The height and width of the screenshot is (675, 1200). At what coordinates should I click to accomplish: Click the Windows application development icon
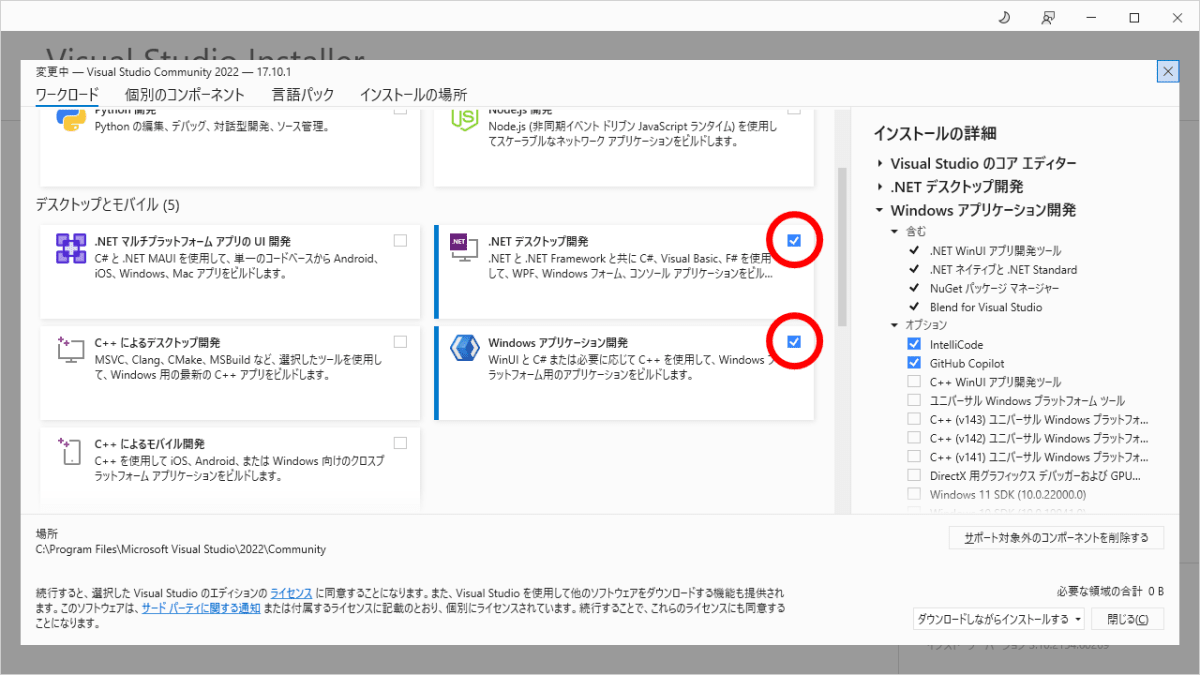464,348
